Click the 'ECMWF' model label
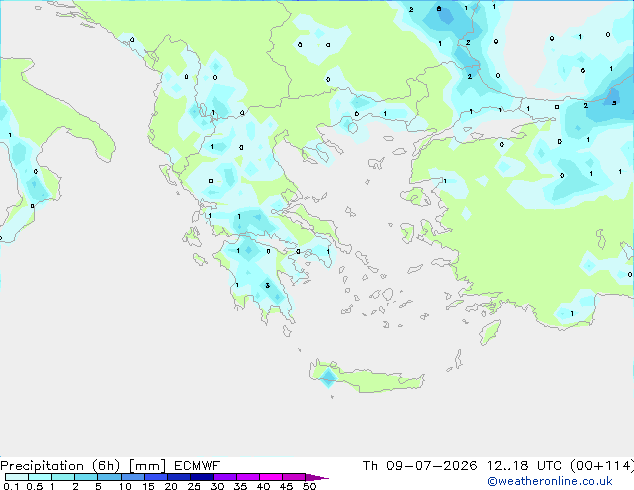The image size is (634, 490). click(x=197, y=466)
